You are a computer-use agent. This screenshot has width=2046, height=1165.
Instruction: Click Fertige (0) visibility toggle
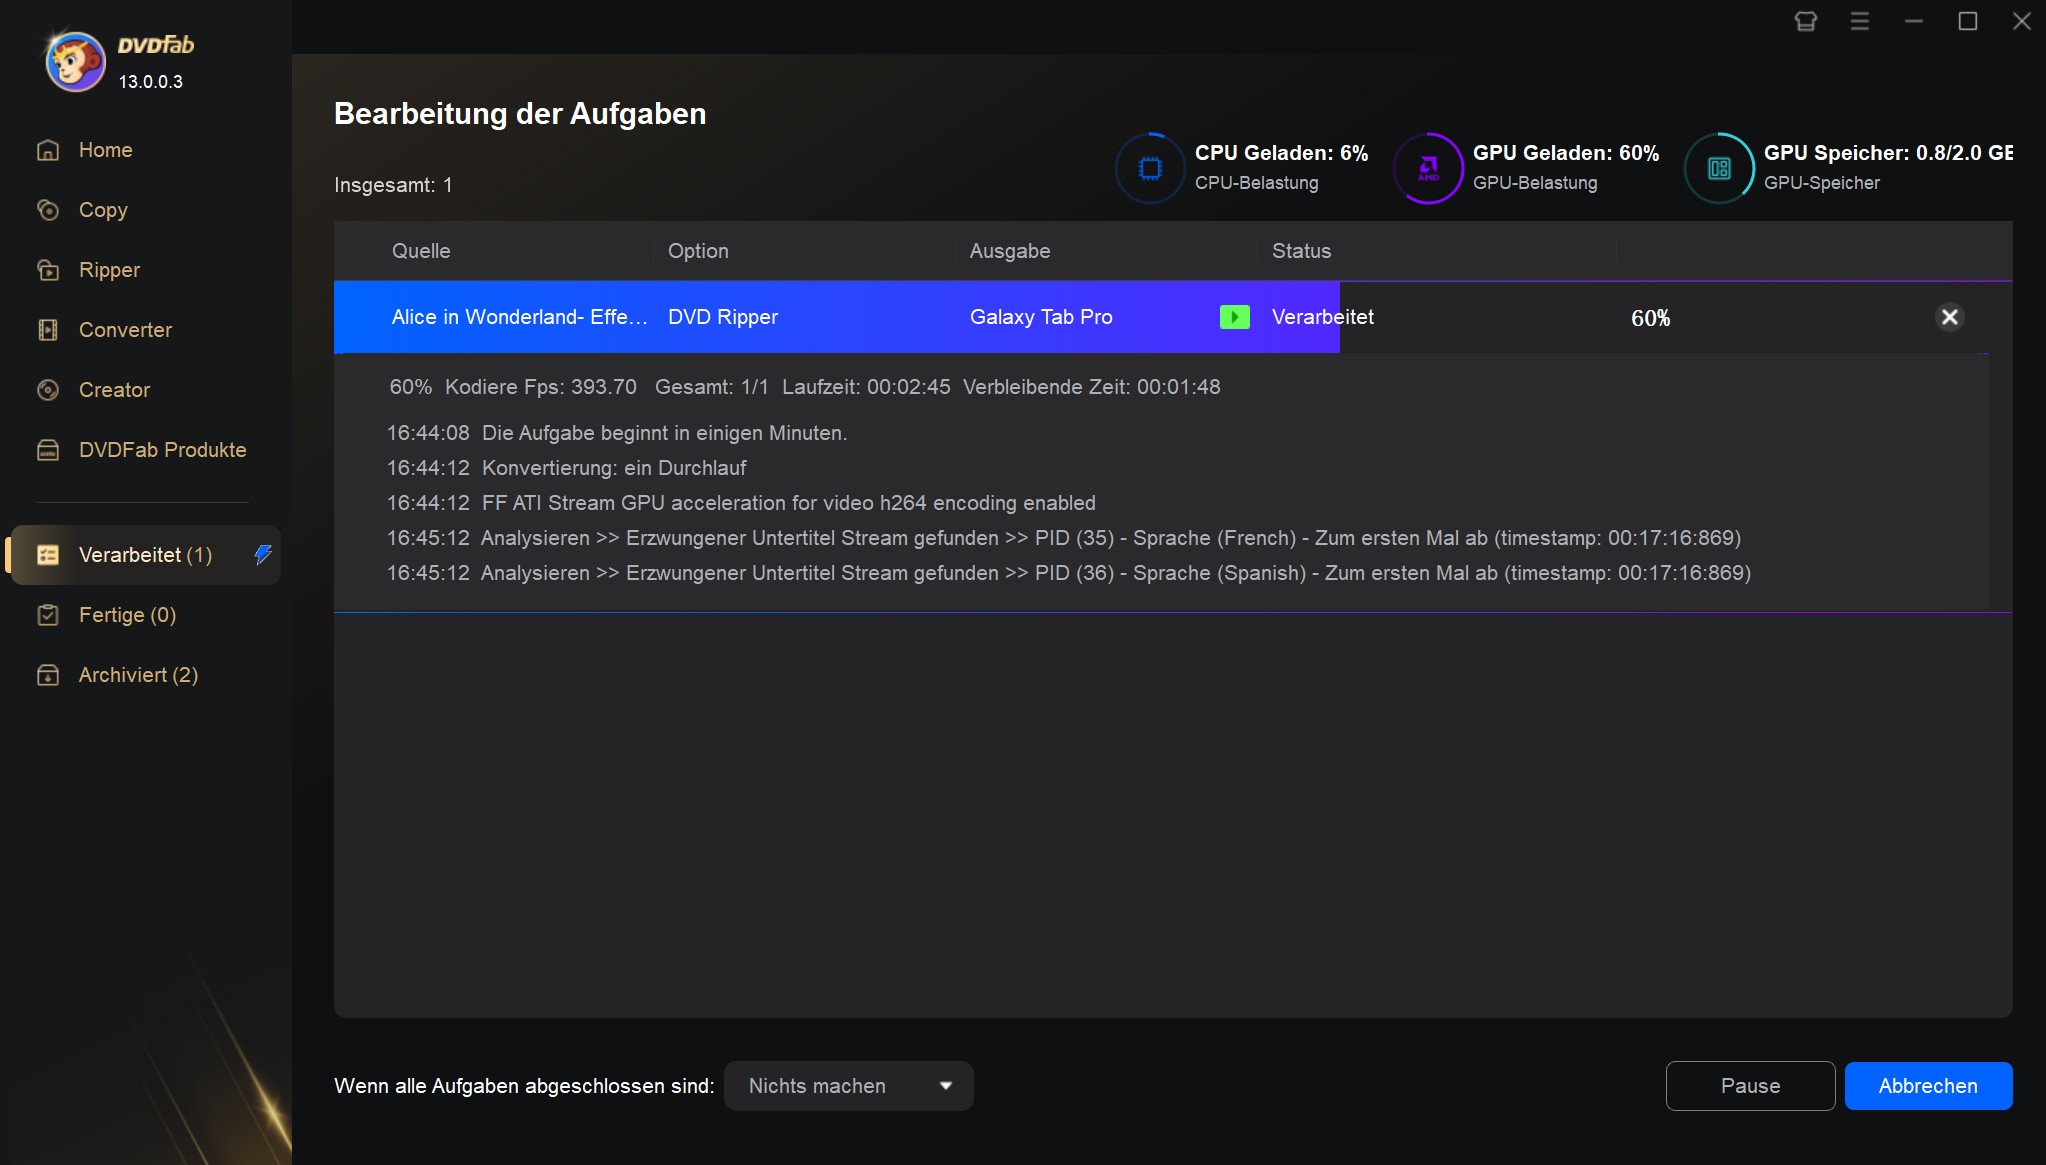128,614
